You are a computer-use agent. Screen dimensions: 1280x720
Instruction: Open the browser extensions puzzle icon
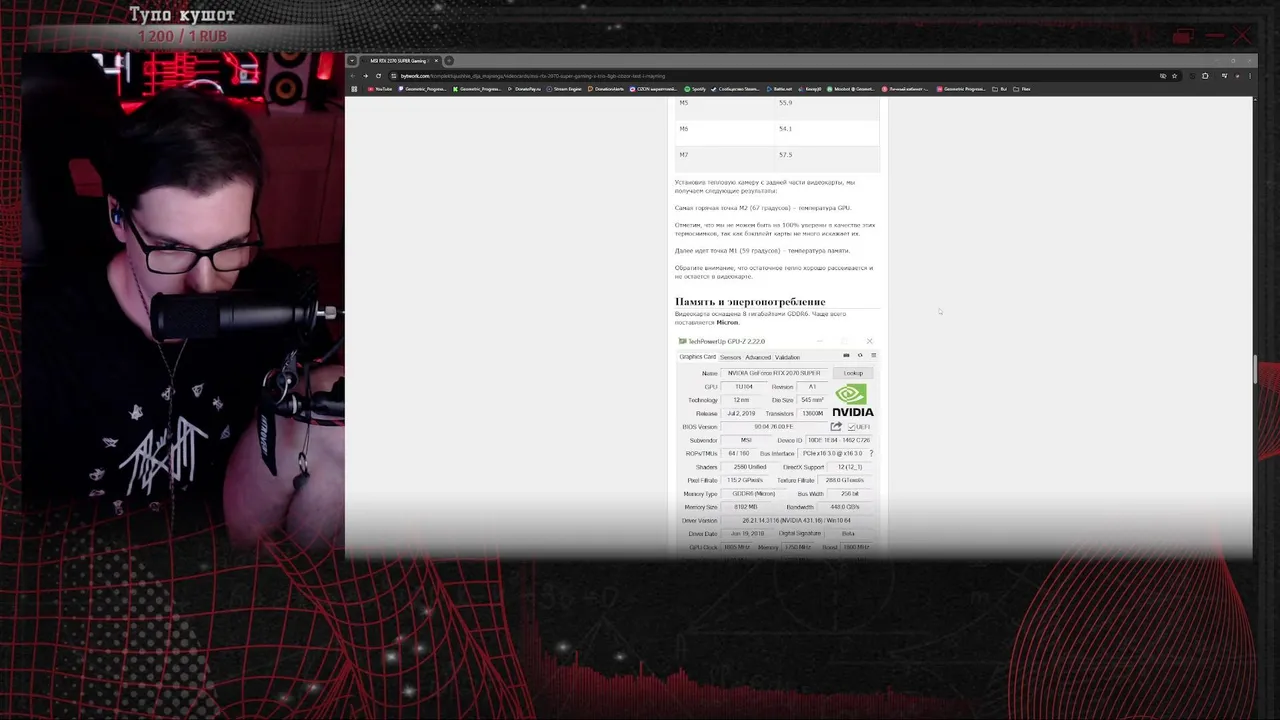(1205, 76)
